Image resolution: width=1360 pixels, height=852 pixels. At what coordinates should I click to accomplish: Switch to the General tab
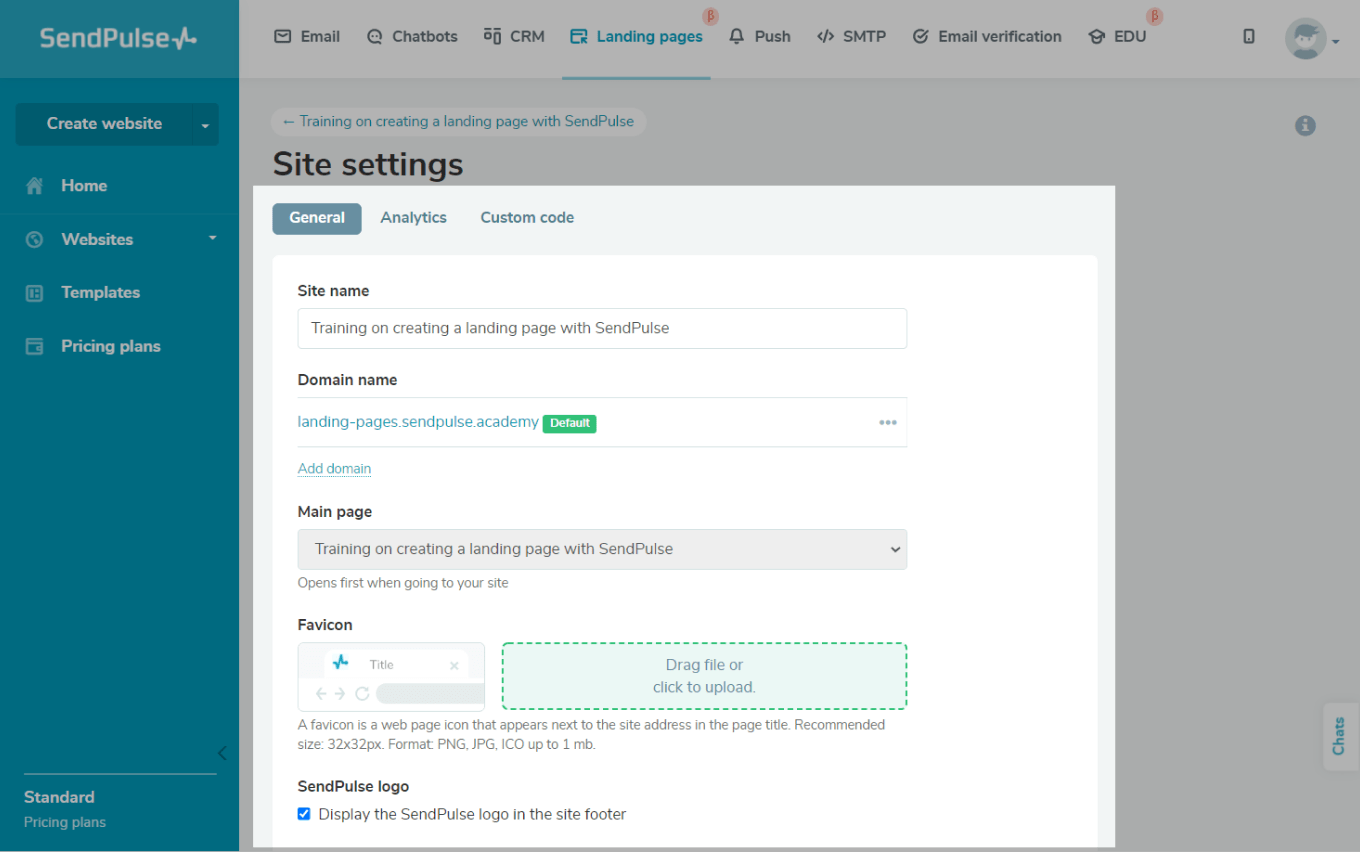click(317, 218)
